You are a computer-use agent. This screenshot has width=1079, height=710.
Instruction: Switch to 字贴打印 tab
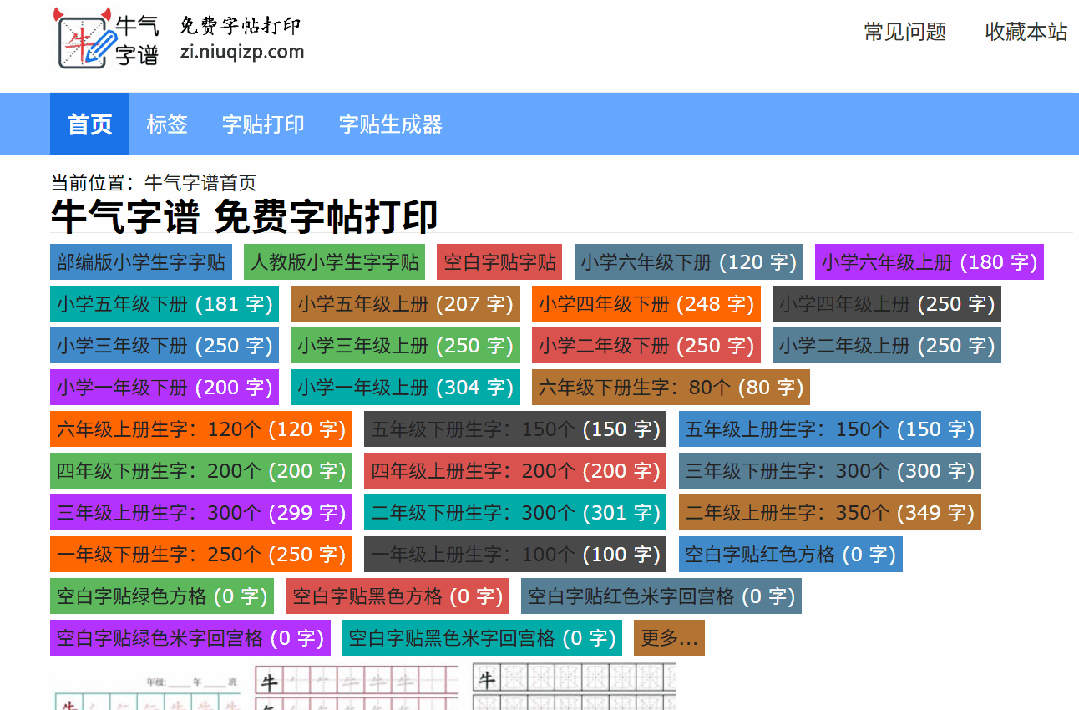[x=263, y=124]
